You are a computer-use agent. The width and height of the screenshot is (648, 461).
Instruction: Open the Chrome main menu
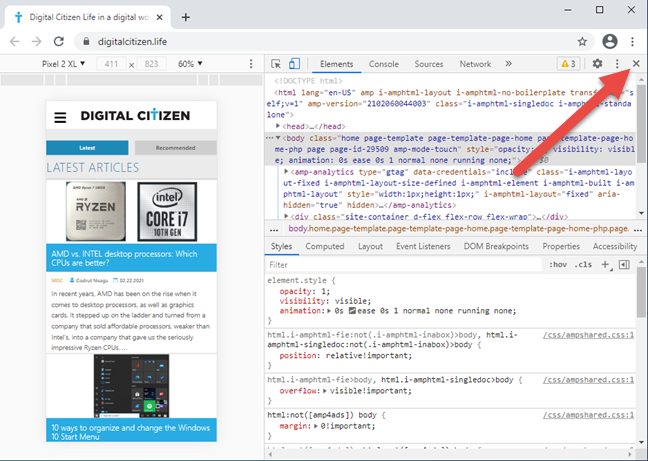coord(632,41)
